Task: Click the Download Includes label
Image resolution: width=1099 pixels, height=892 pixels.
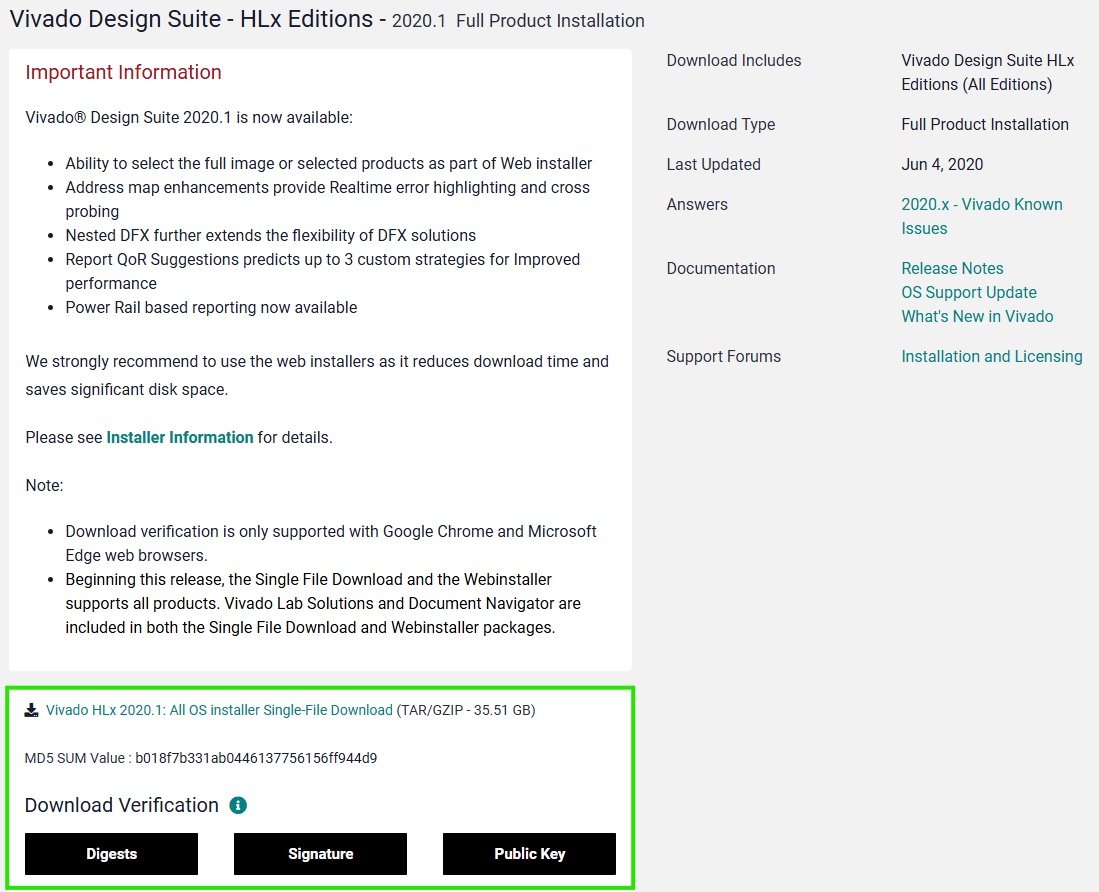Action: pyautogui.click(x=734, y=60)
